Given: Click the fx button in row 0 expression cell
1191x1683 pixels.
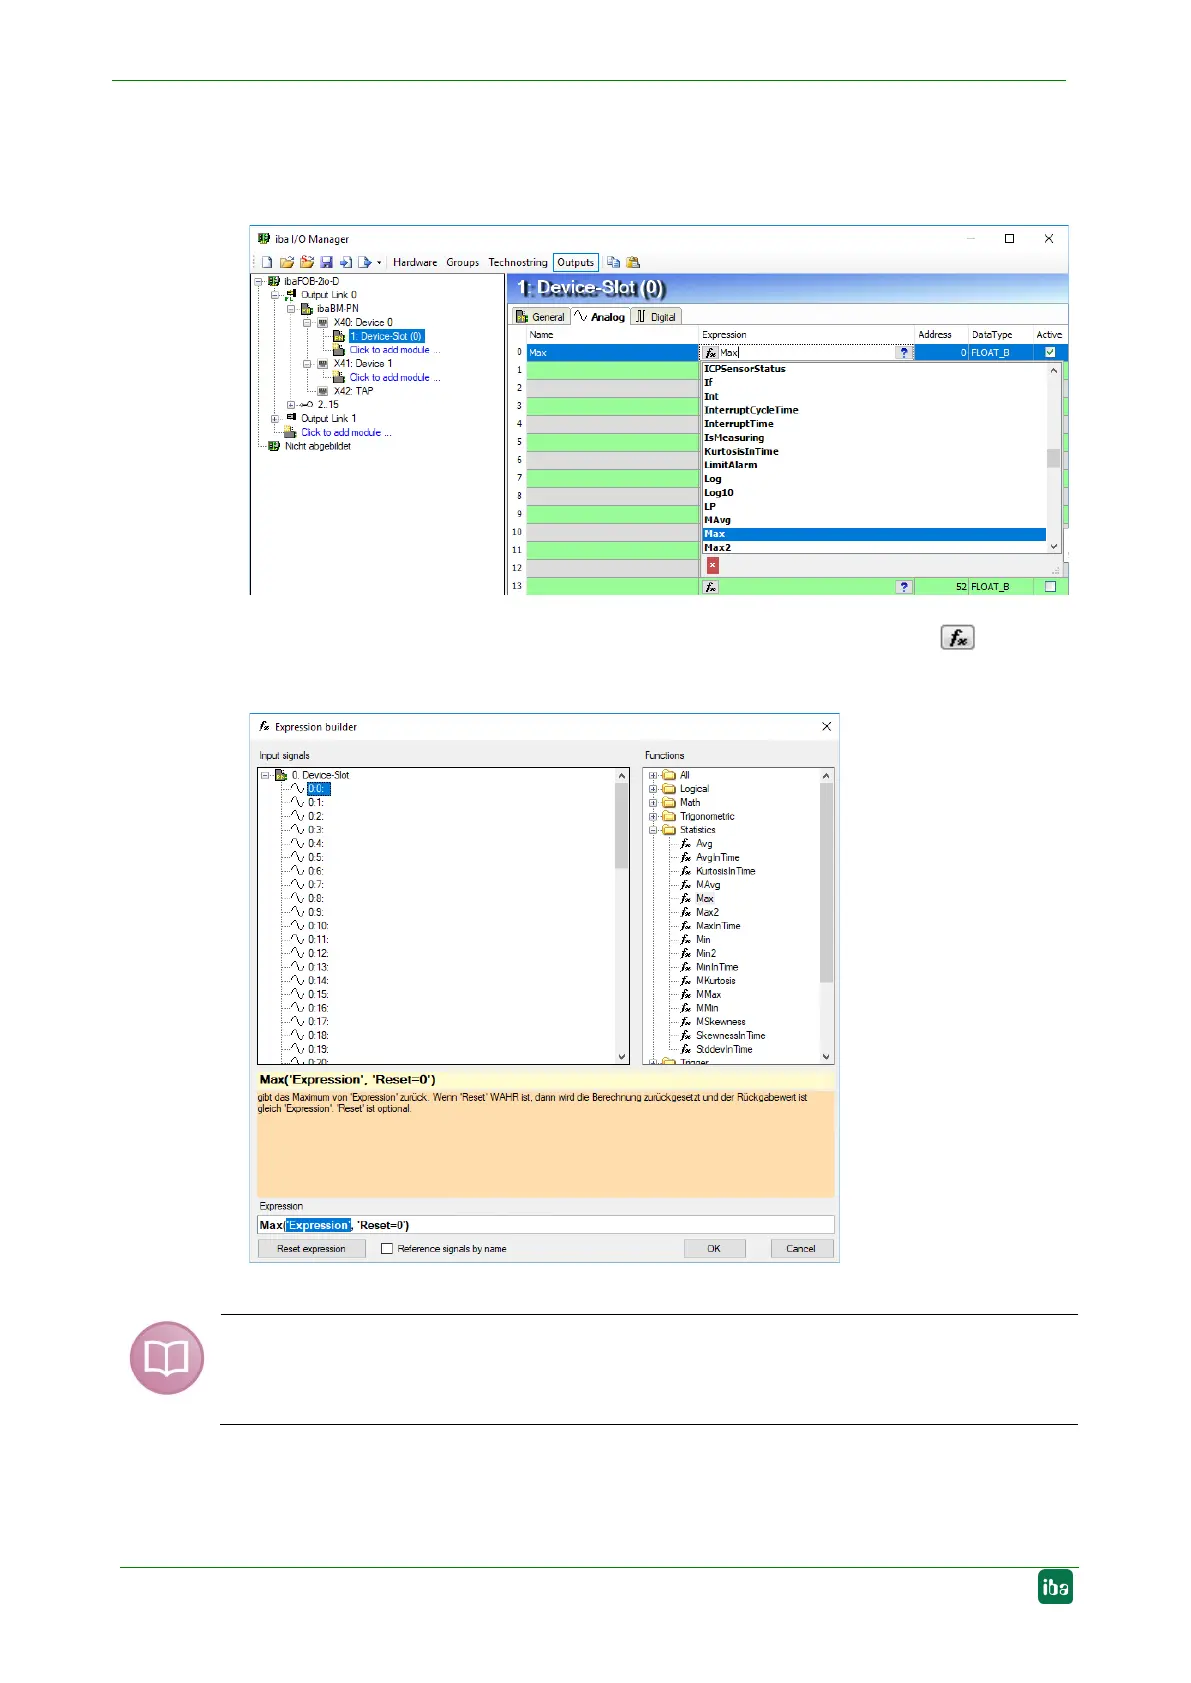Looking at the screenshot, I should tap(710, 353).
